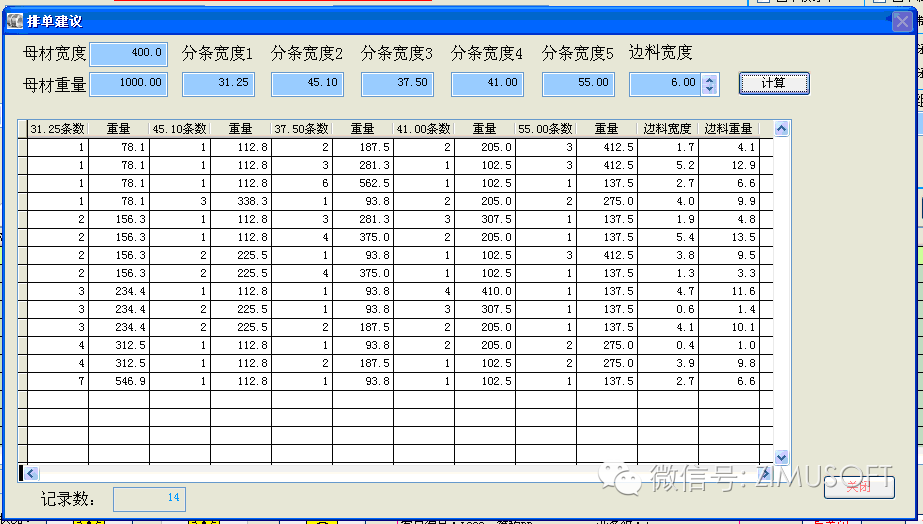Select the 分条宽度5 field showing 55.00
This screenshot has height=524, width=923.
[x=578, y=84]
